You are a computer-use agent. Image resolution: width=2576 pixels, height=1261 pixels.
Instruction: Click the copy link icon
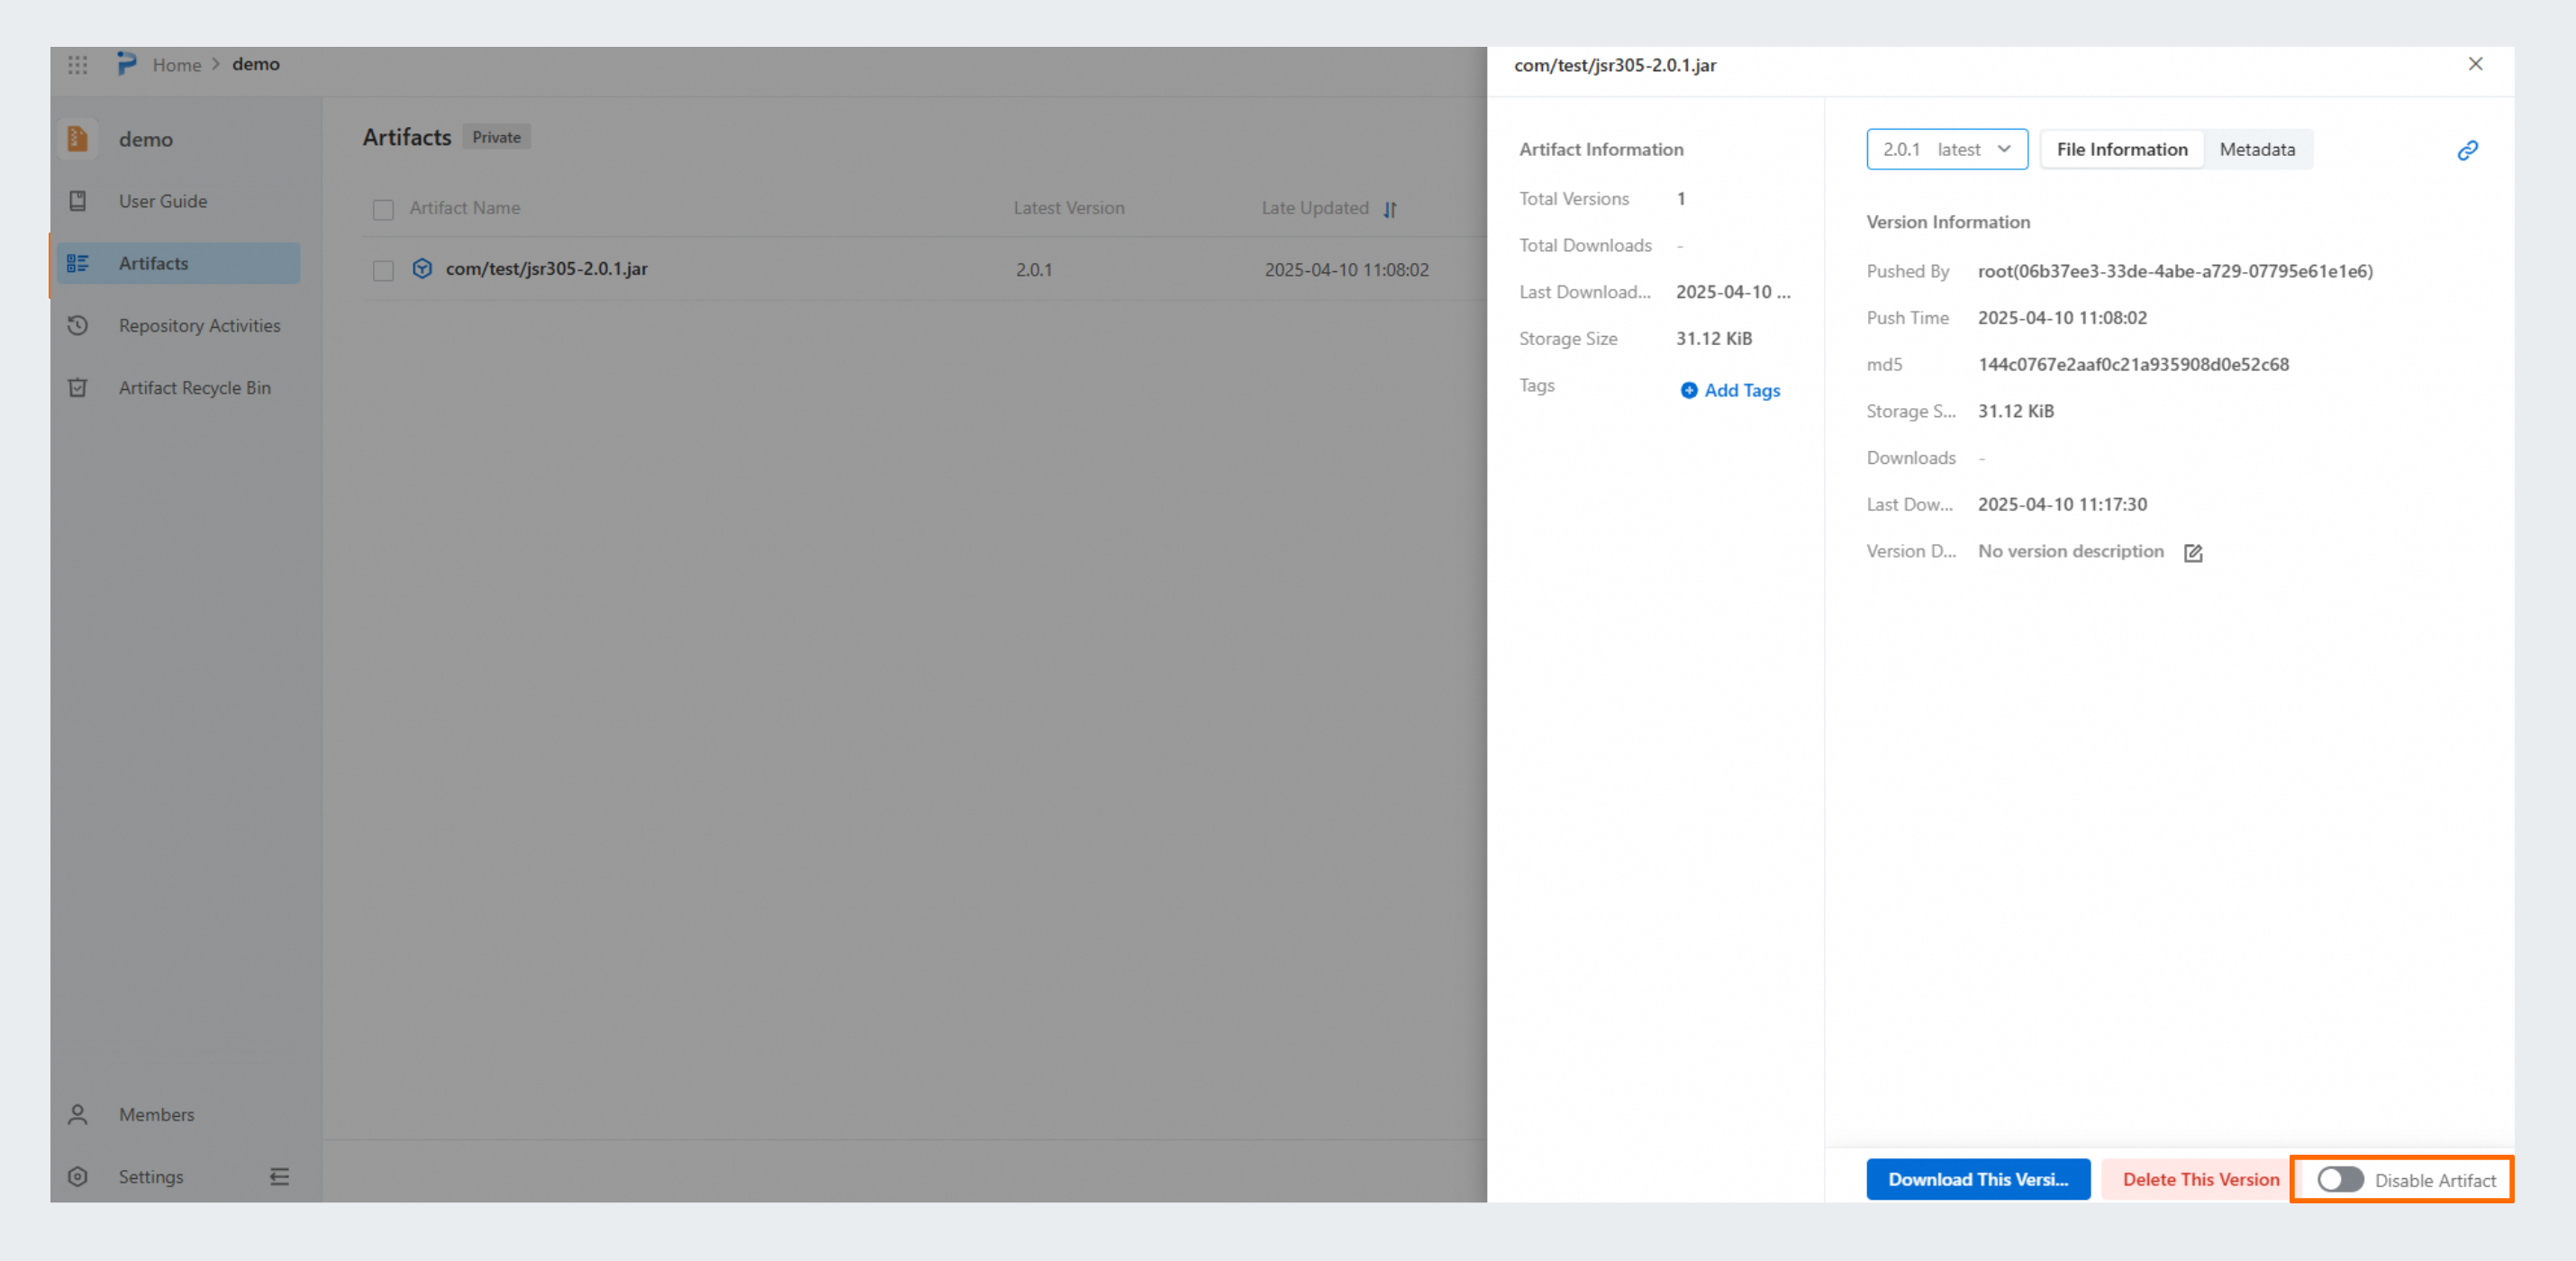click(2467, 150)
